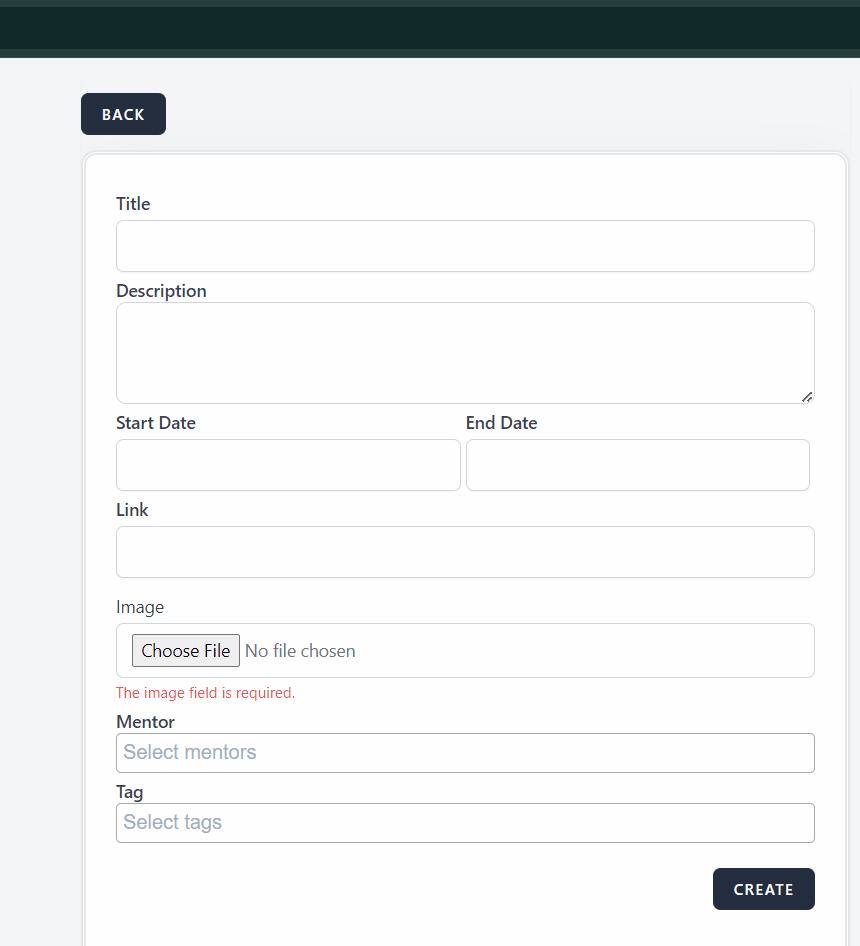This screenshot has height=946, width=860.
Task: Click the Description resize handle
Action: 807,396
